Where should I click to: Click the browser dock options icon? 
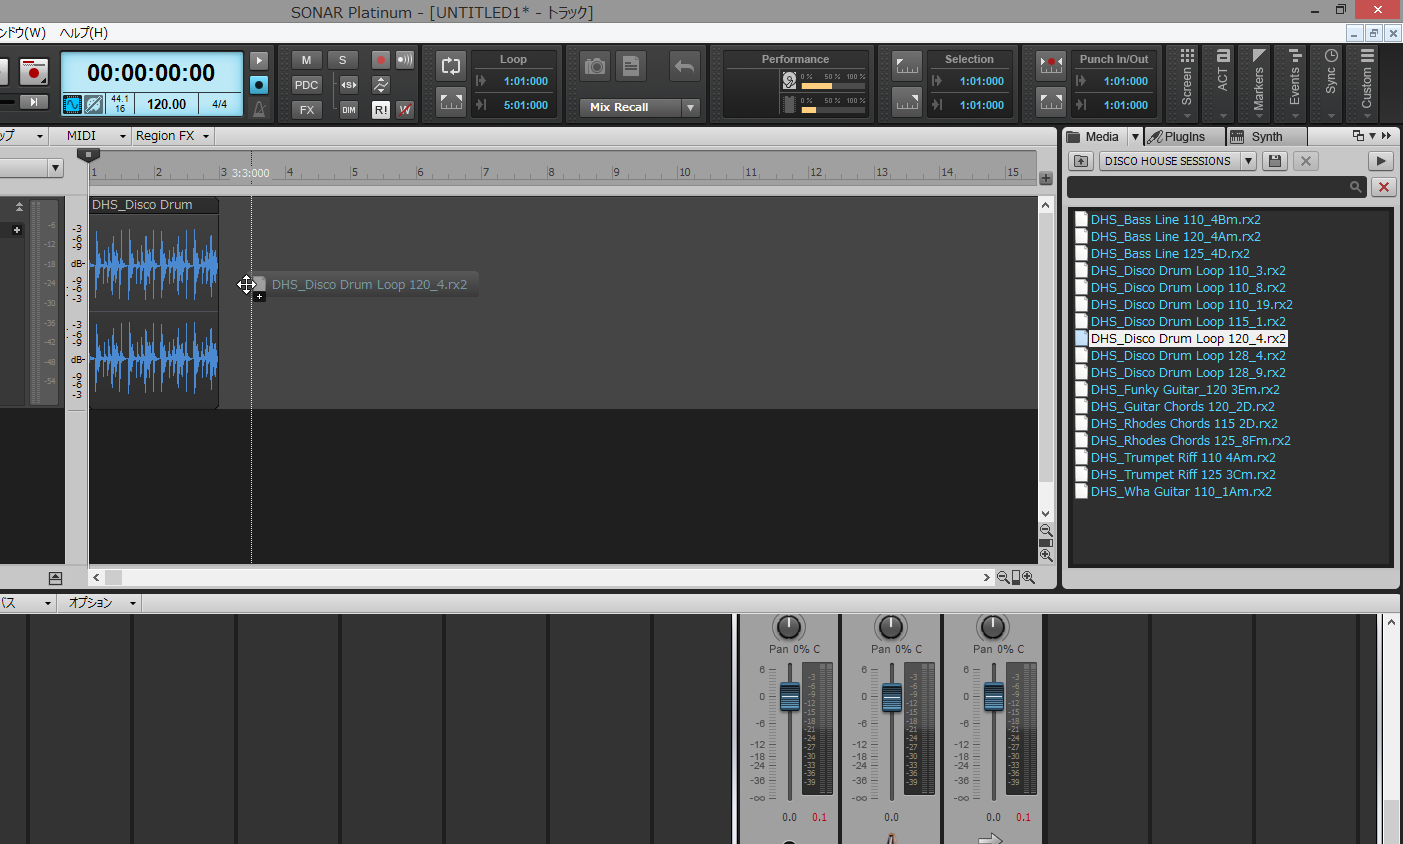tap(1357, 136)
